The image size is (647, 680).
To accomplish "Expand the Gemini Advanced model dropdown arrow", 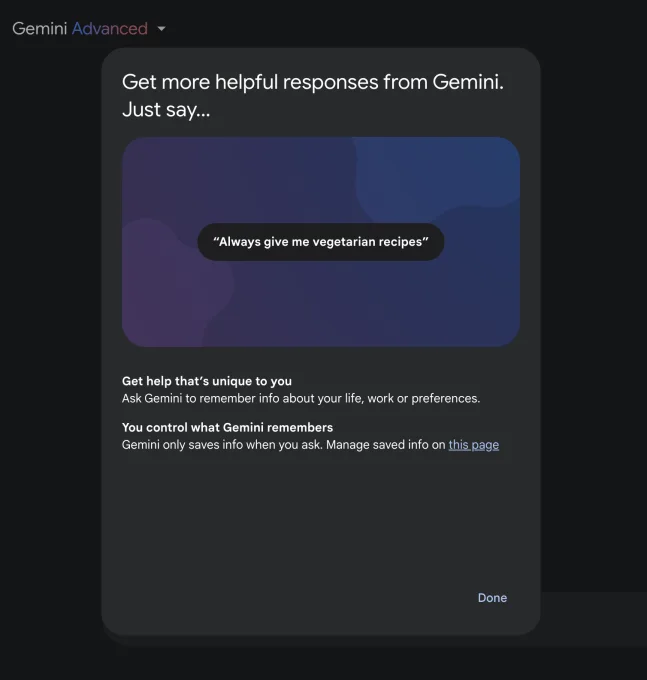I will coord(161,29).
